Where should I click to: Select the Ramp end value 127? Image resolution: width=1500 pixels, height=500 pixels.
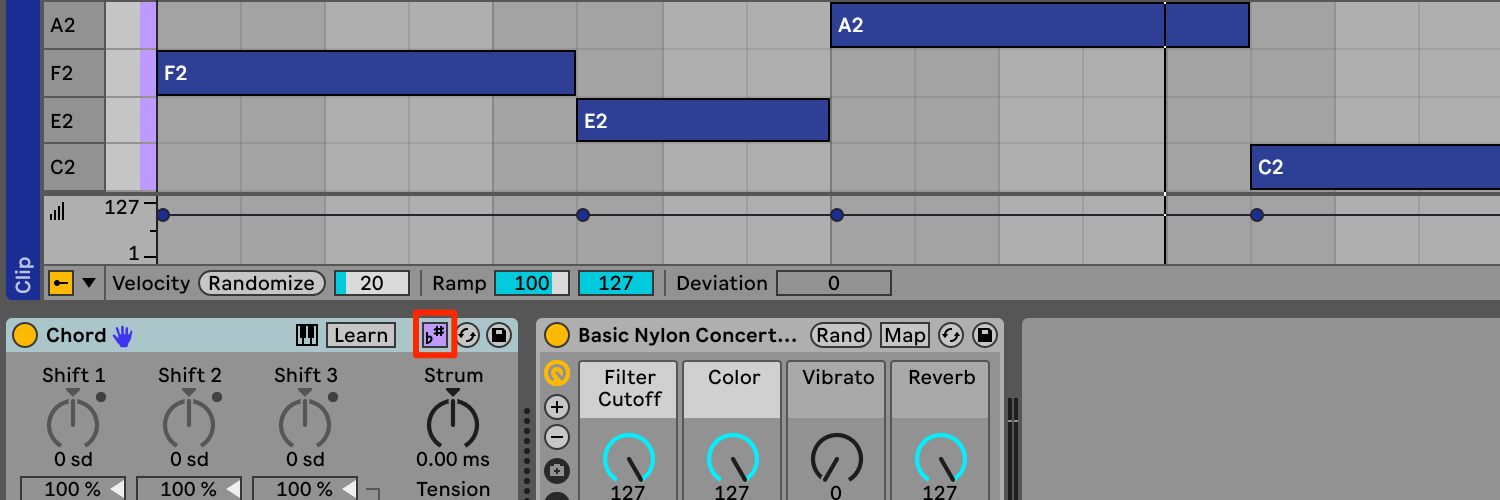tap(616, 283)
